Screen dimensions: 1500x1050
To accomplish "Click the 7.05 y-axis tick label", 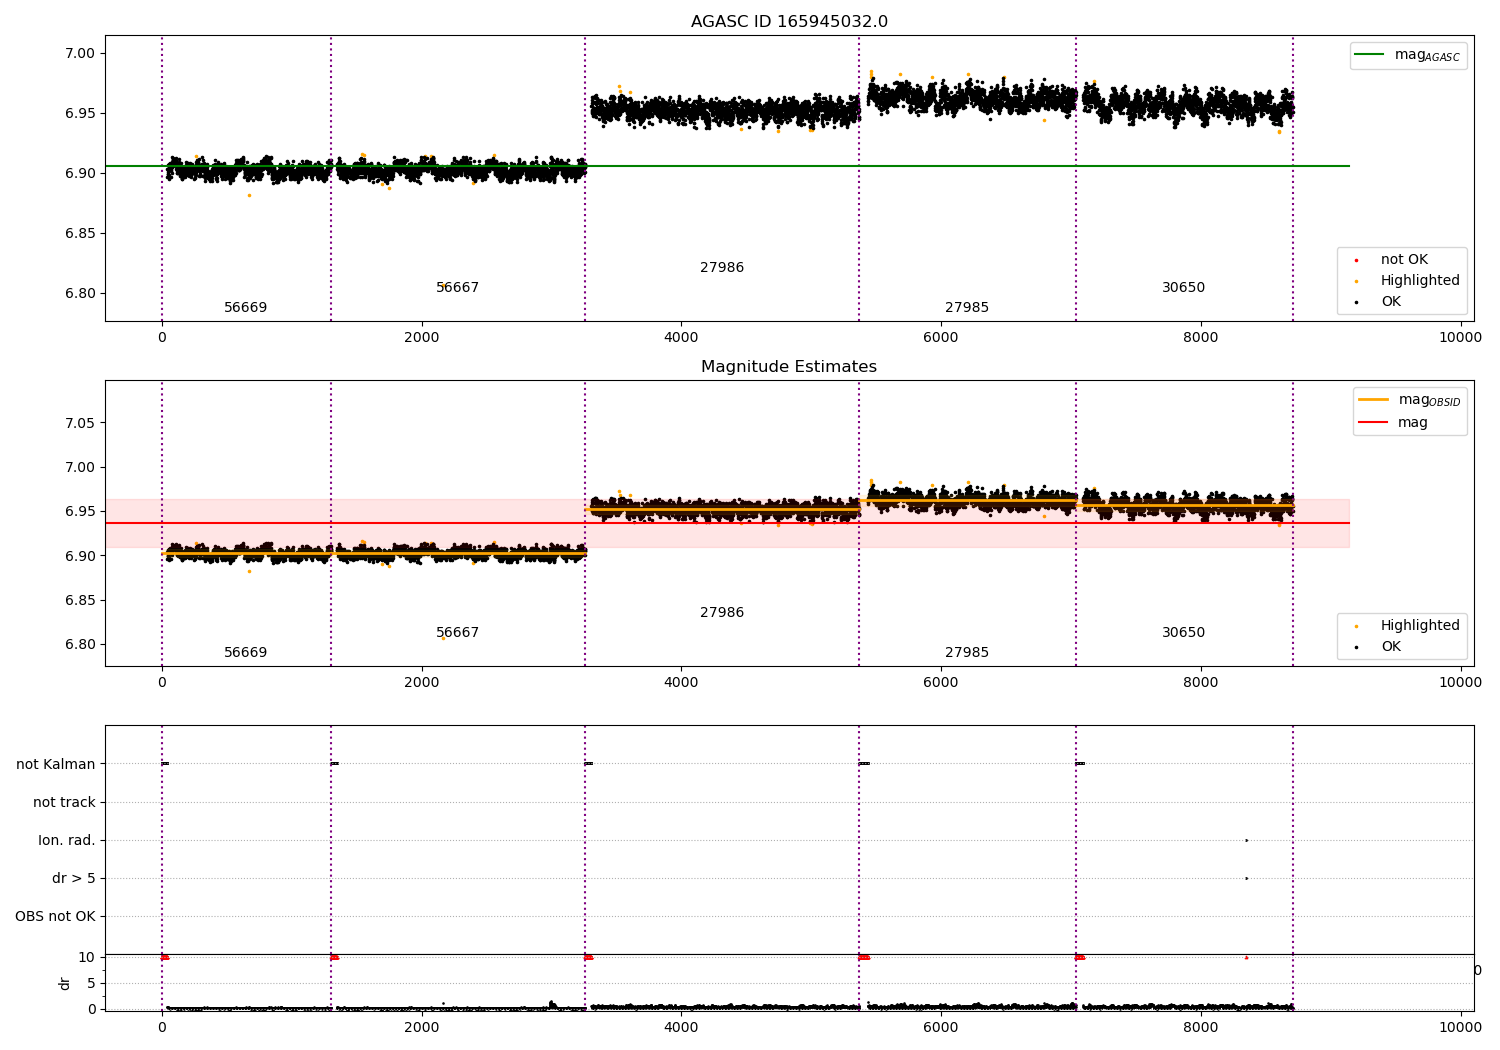I will coord(79,423).
